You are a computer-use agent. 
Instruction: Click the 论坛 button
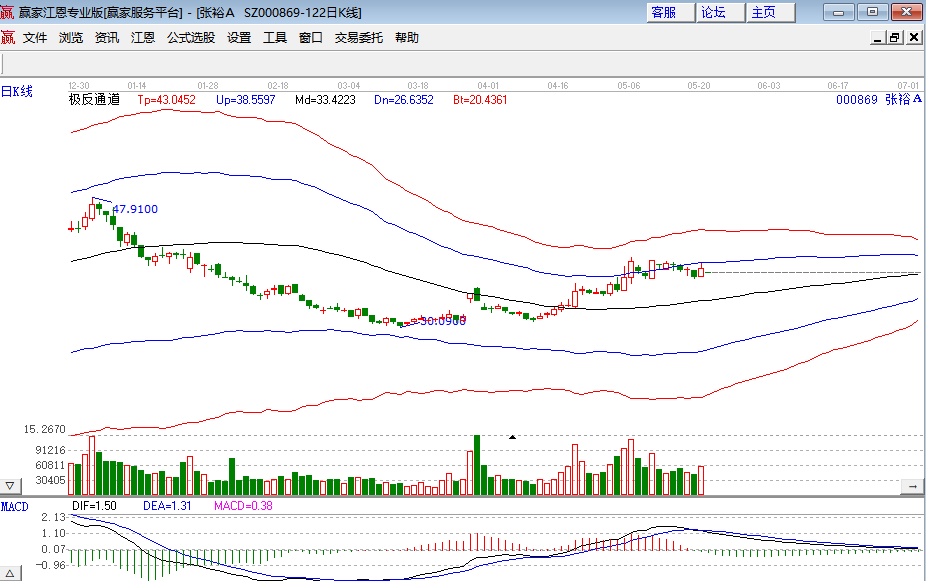tap(714, 13)
